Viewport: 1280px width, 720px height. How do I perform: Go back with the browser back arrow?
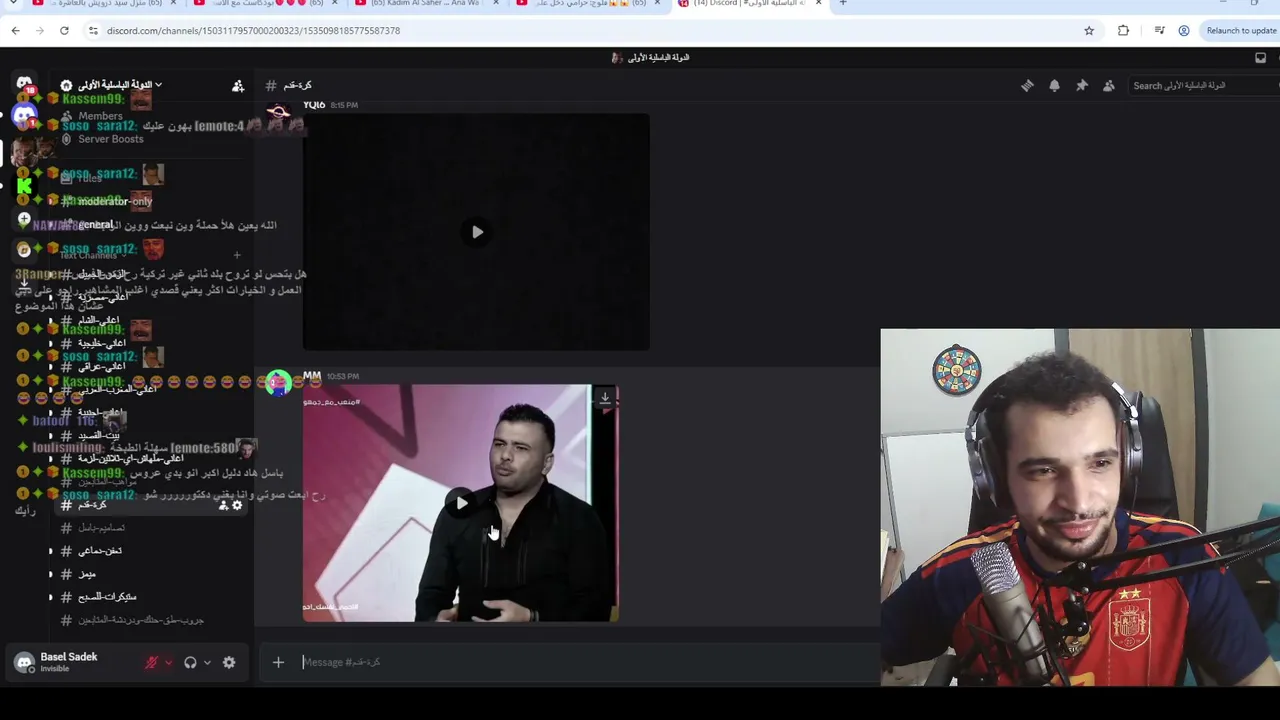tap(15, 31)
